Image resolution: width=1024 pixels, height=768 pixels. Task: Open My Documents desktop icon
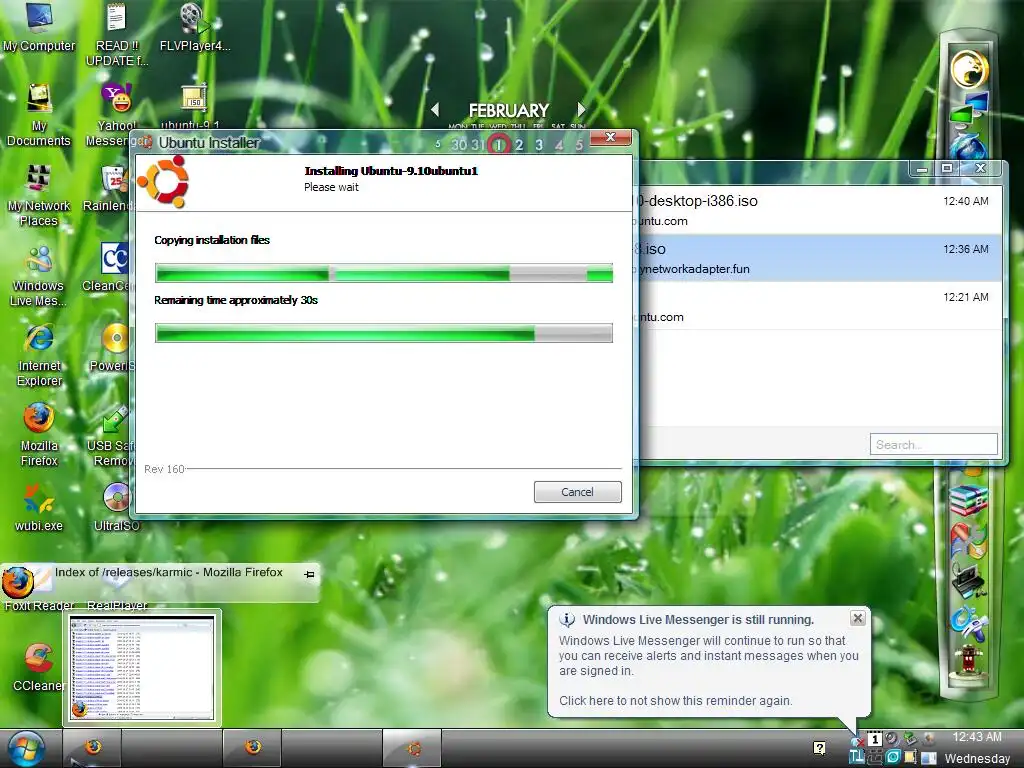(x=39, y=114)
